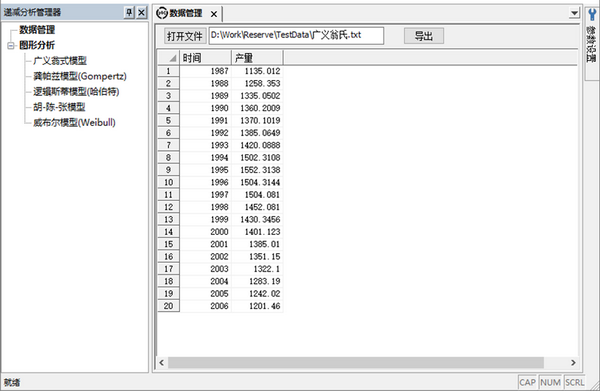Click the cell with value 1370.1019
Viewport: 600px width, 391px height.
(257, 121)
